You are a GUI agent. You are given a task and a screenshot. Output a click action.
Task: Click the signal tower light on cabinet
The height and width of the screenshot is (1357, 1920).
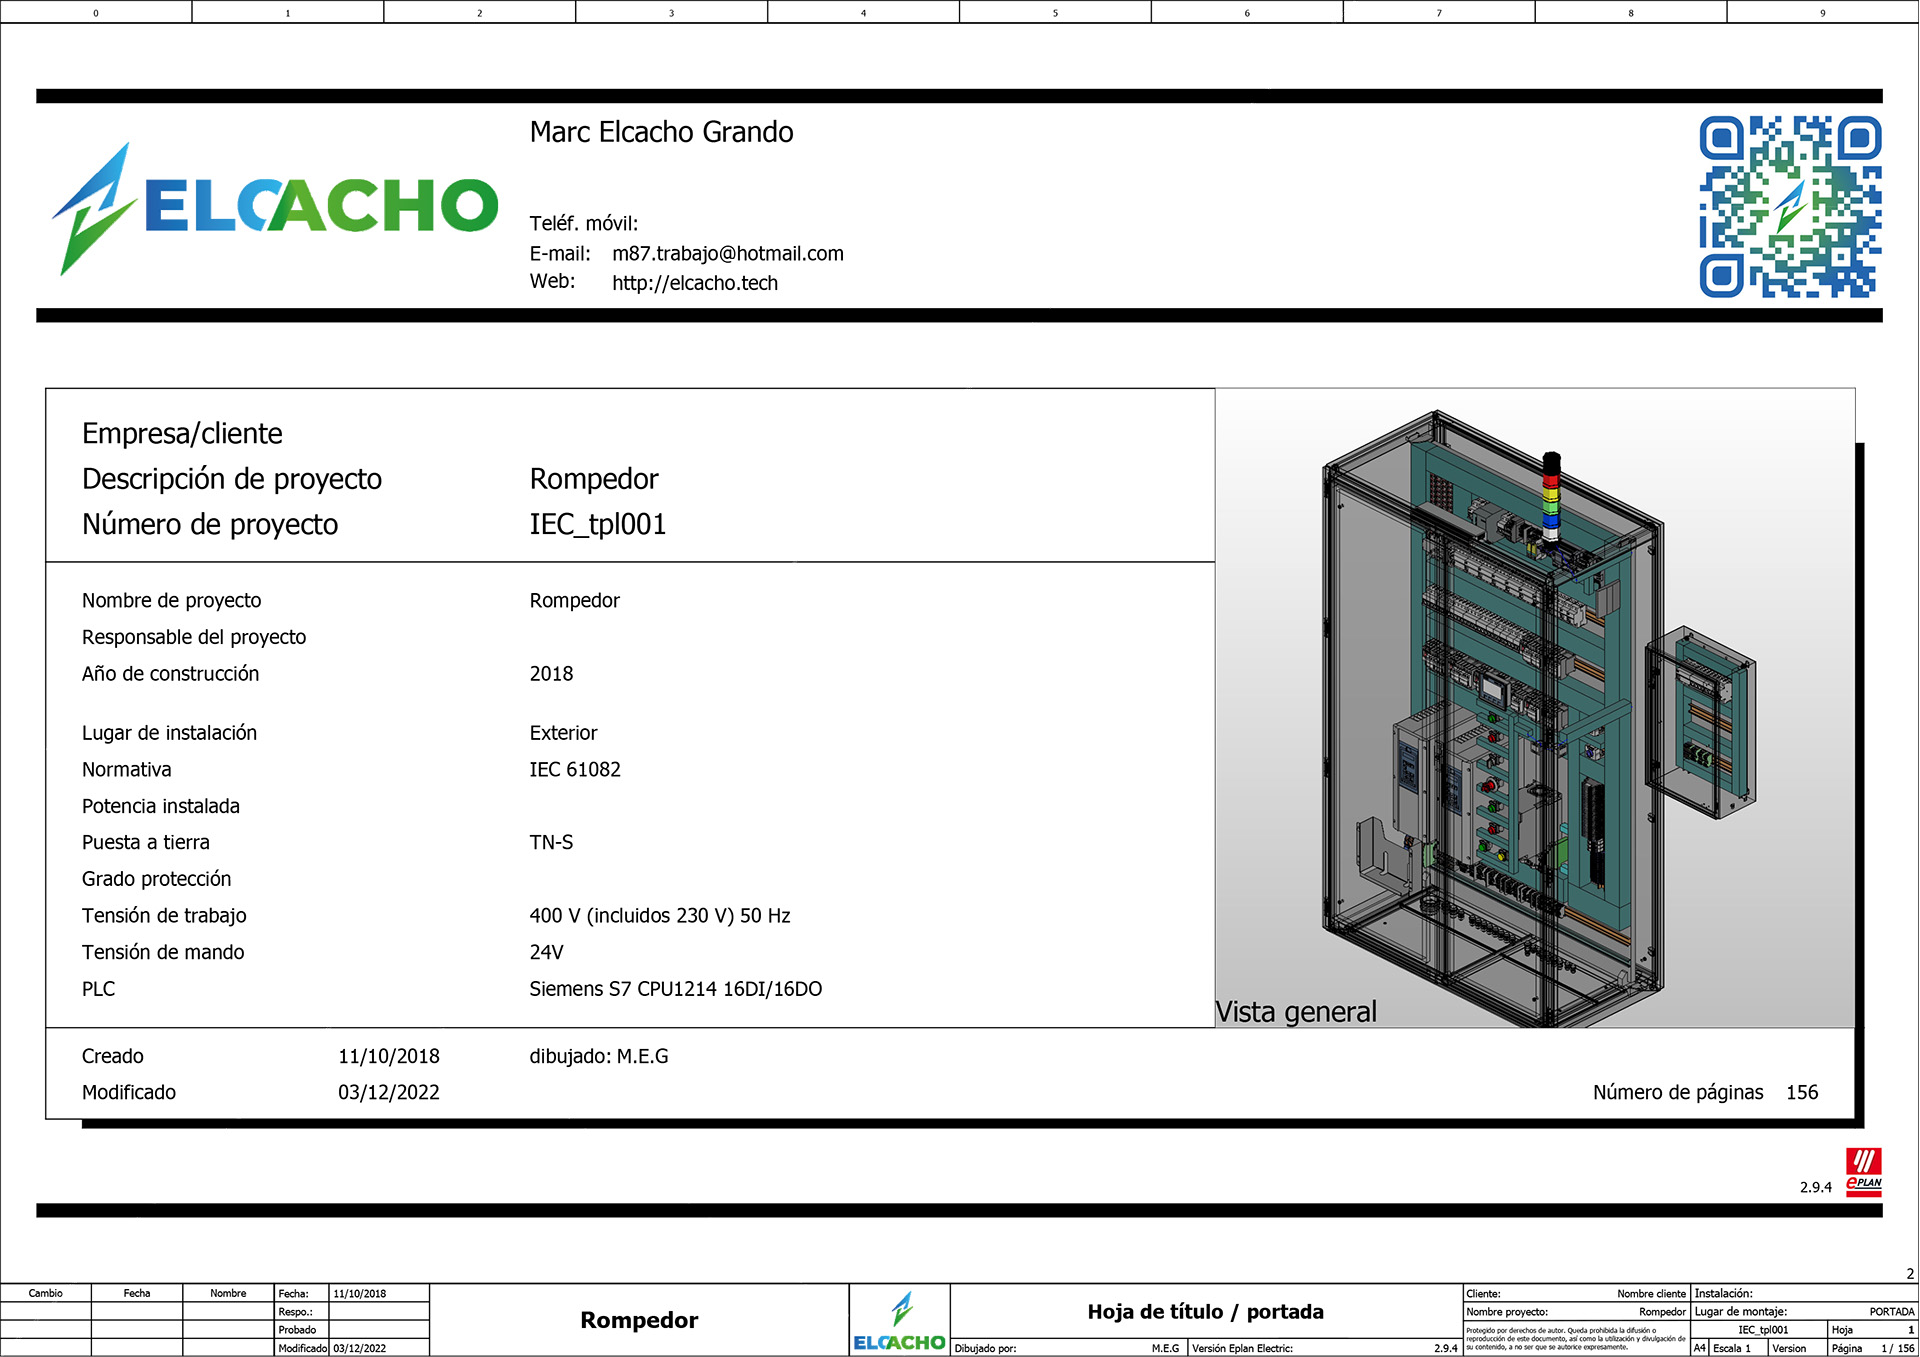tap(1550, 497)
